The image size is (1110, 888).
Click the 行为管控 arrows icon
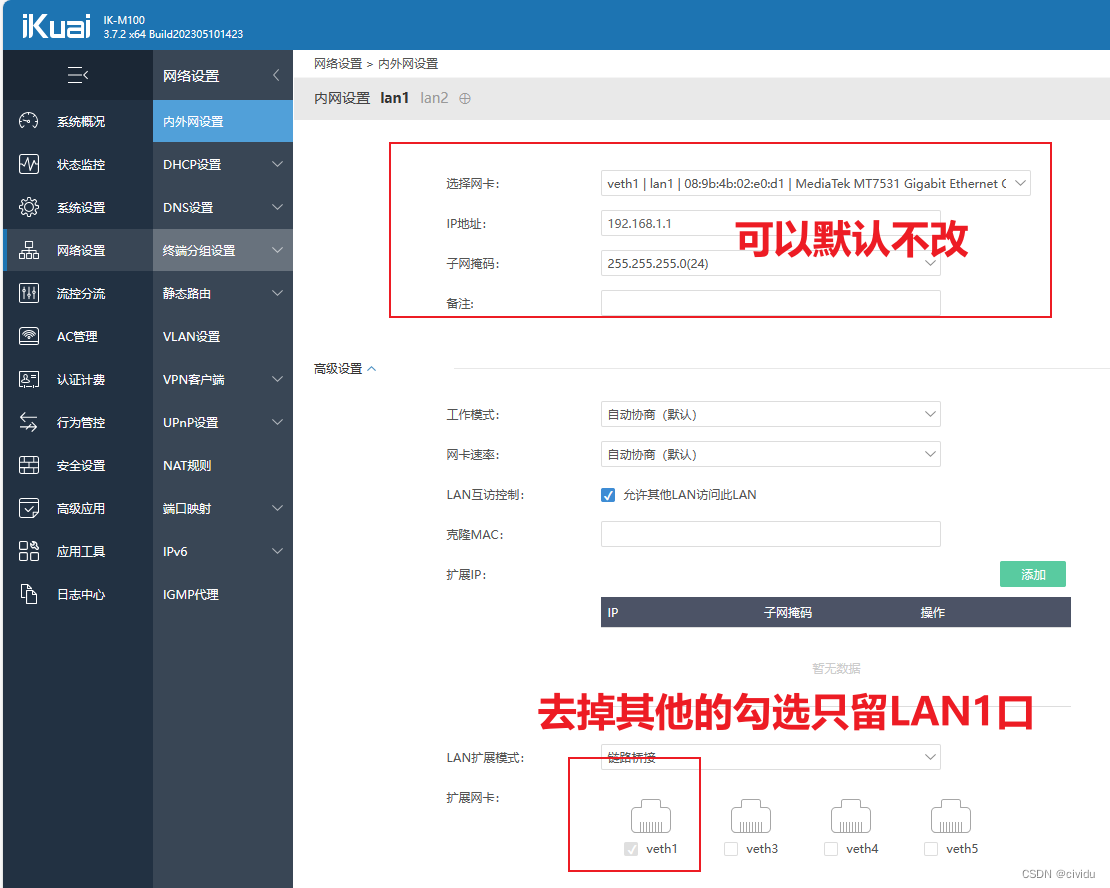(28, 422)
